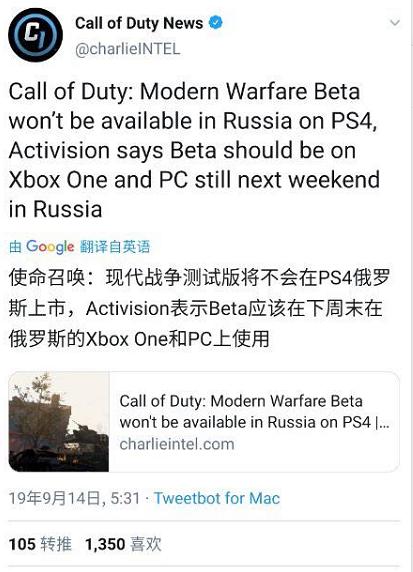The height and width of the screenshot is (572, 413).
Task: View the 1,350 喜欢 likes list
Action: (x=123, y=544)
